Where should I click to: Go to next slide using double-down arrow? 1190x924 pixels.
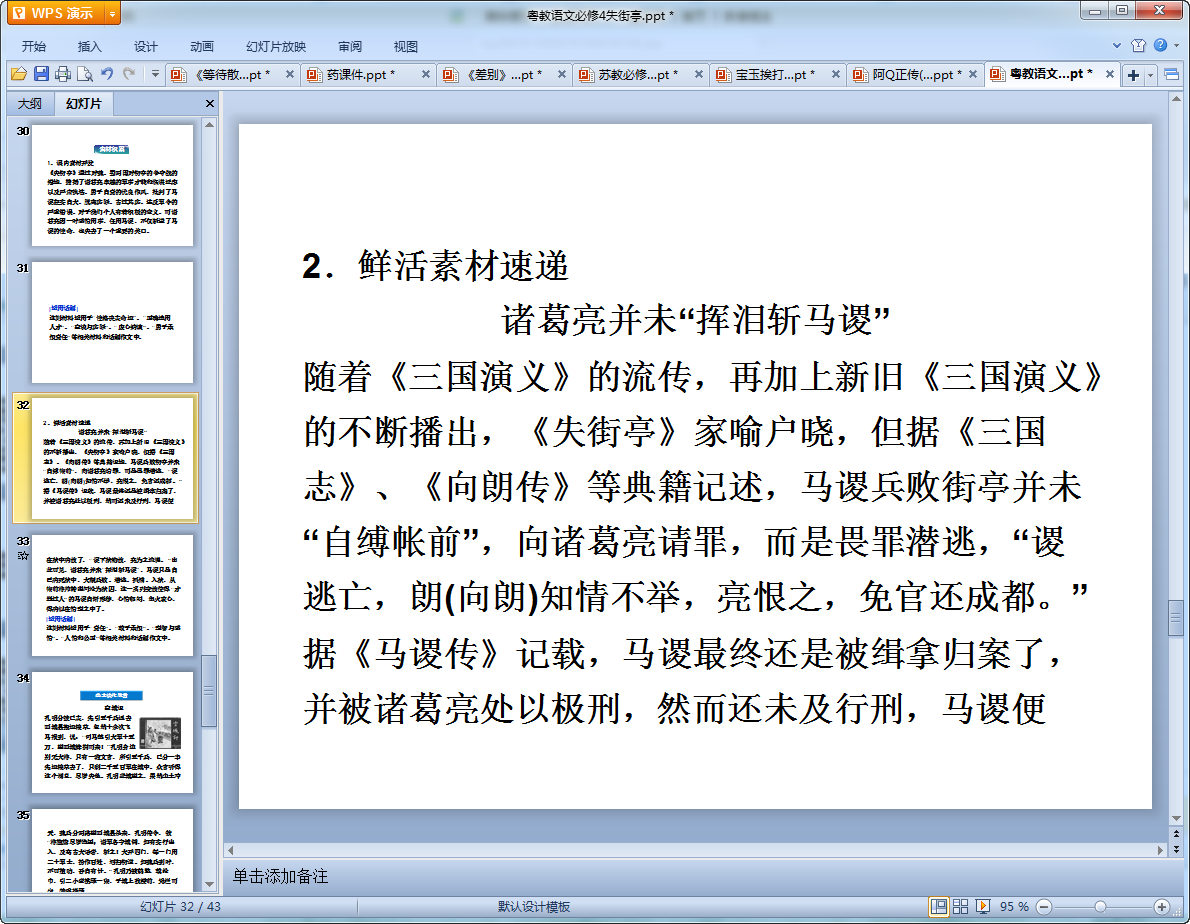coord(1176,850)
